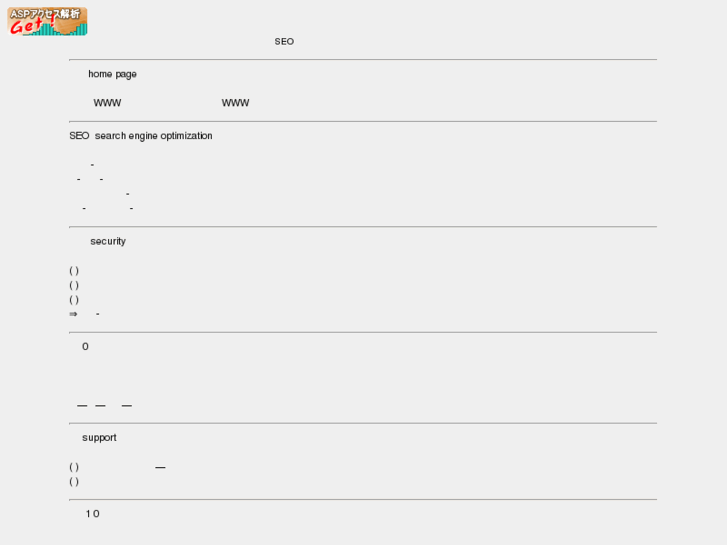Select the "home page" heading text
The height and width of the screenshot is (545, 727).
pyautogui.click(x=112, y=74)
